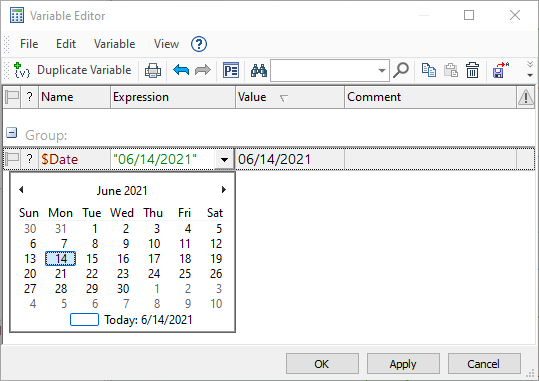The height and width of the screenshot is (381, 539).
Task: Select June 30 in the calendar
Action: click(x=123, y=289)
